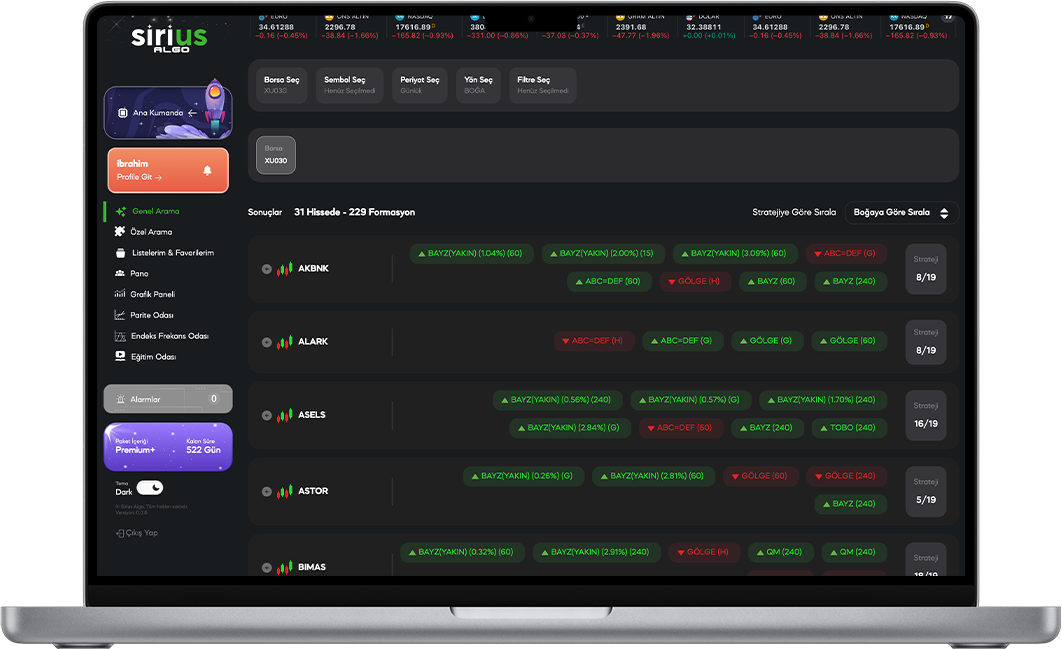The height and width of the screenshot is (649, 1062).
Task: Click BIMAS's BAYZ(YAKIN) (2.91%) (240) tag
Action: coord(596,552)
